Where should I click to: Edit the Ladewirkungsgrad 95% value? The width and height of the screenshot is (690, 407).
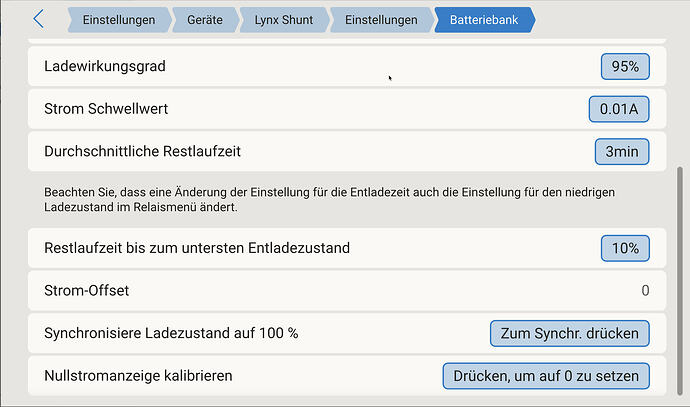[625, 66]
